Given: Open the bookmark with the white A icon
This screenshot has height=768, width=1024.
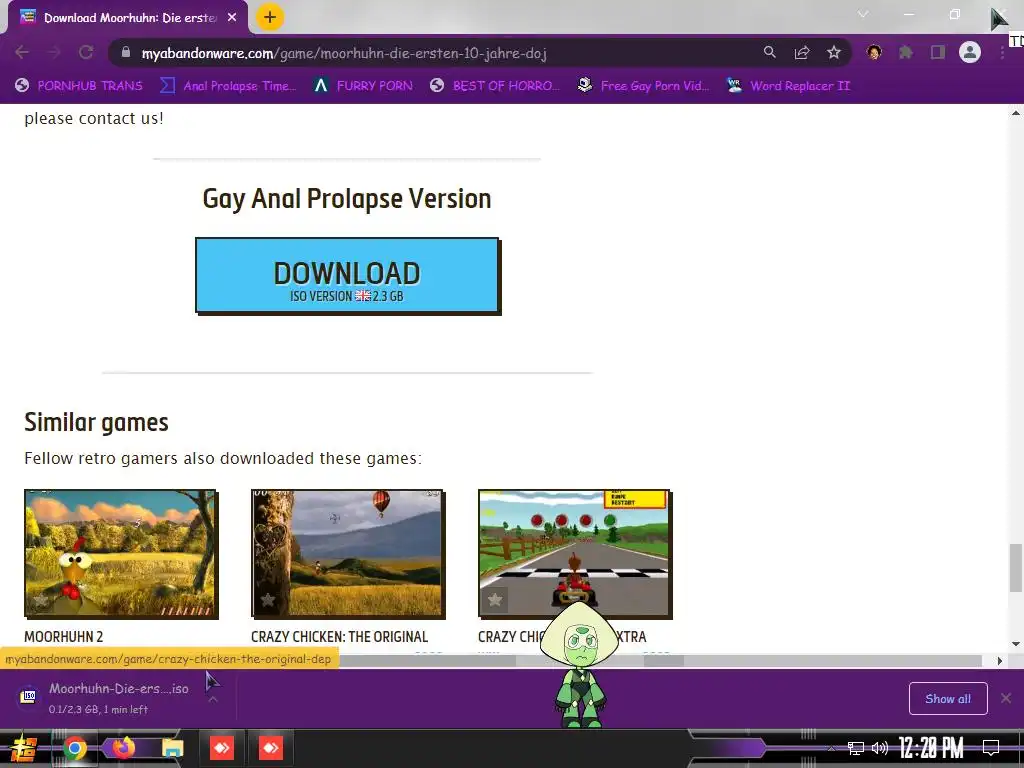Looking at the screenshot, I should point(363,86).
